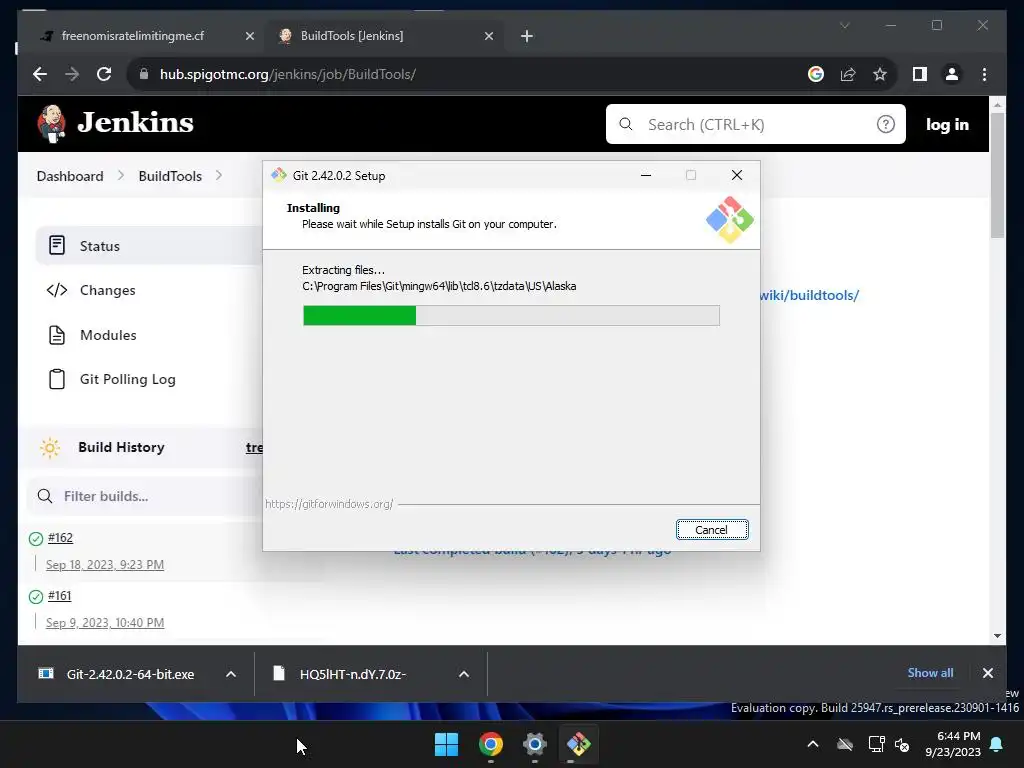Image resolution: width=1024 pixels, height=768 pixels.
Task: Expand the BuildTools breadcrumb chevron
Action: (x=219, y=176)
